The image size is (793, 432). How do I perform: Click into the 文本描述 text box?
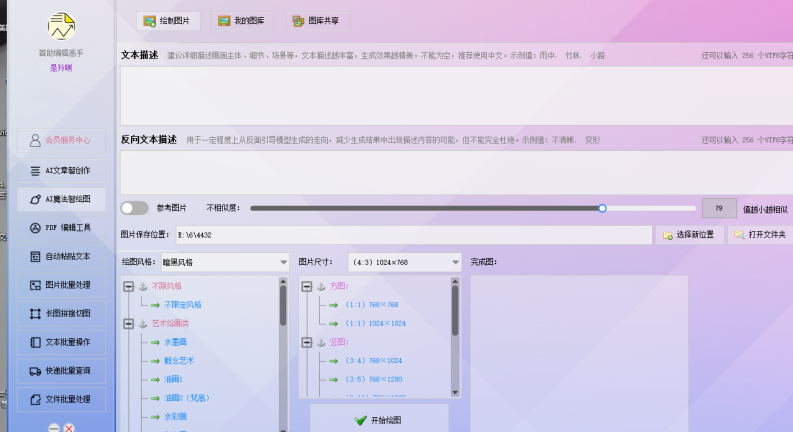(x=456, y=96)
